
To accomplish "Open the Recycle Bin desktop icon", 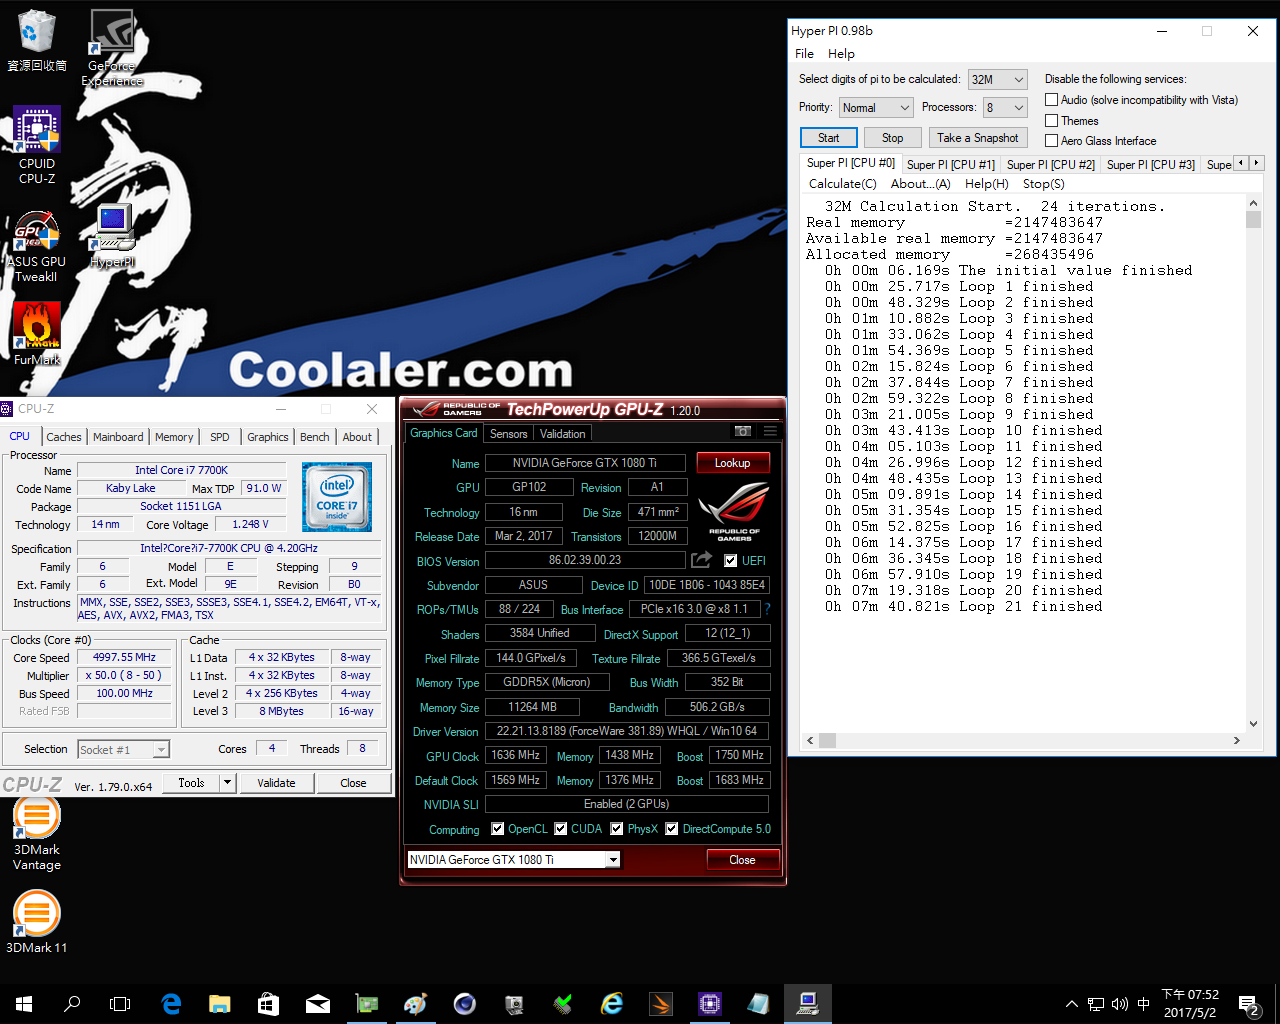I will tap(37, 41).
